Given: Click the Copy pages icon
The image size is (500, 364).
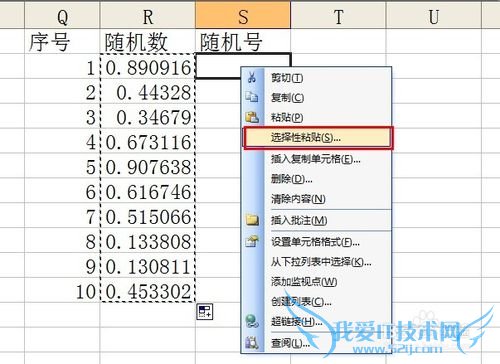Looking at the screenshot, I should [252, 97].
